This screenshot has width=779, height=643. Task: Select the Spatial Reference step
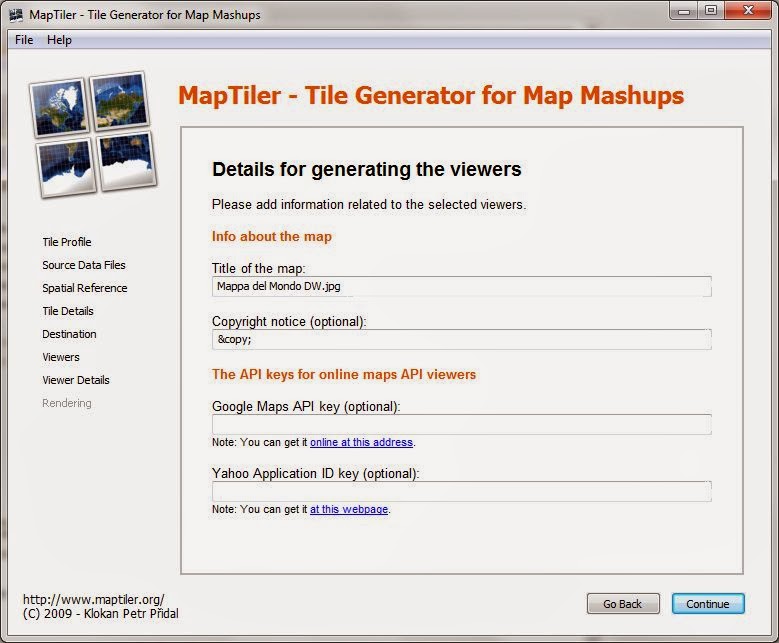click(84, 288)
